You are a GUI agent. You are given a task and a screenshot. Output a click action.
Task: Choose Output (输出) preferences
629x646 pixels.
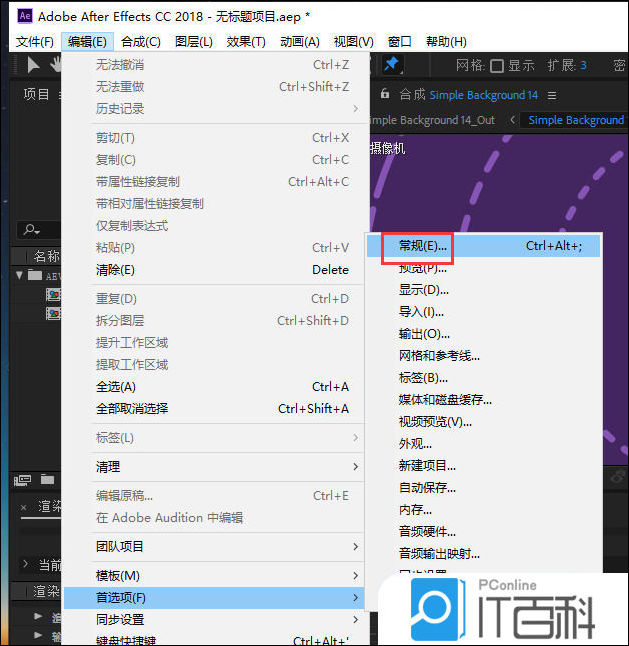pyautogui.click(x=483, y=334)
